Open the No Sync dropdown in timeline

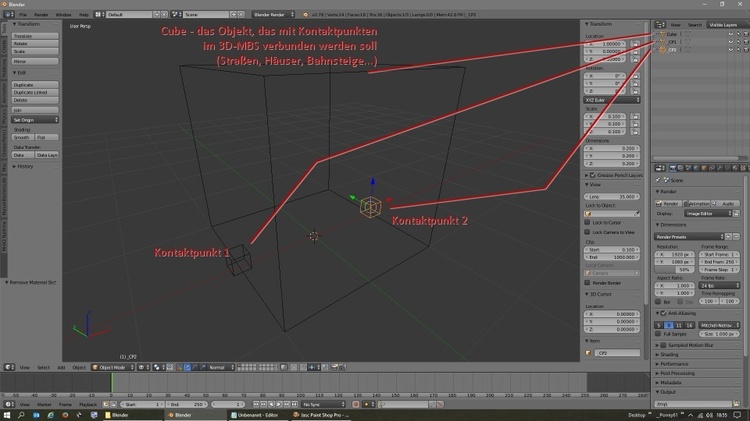[x=323, y=404]
